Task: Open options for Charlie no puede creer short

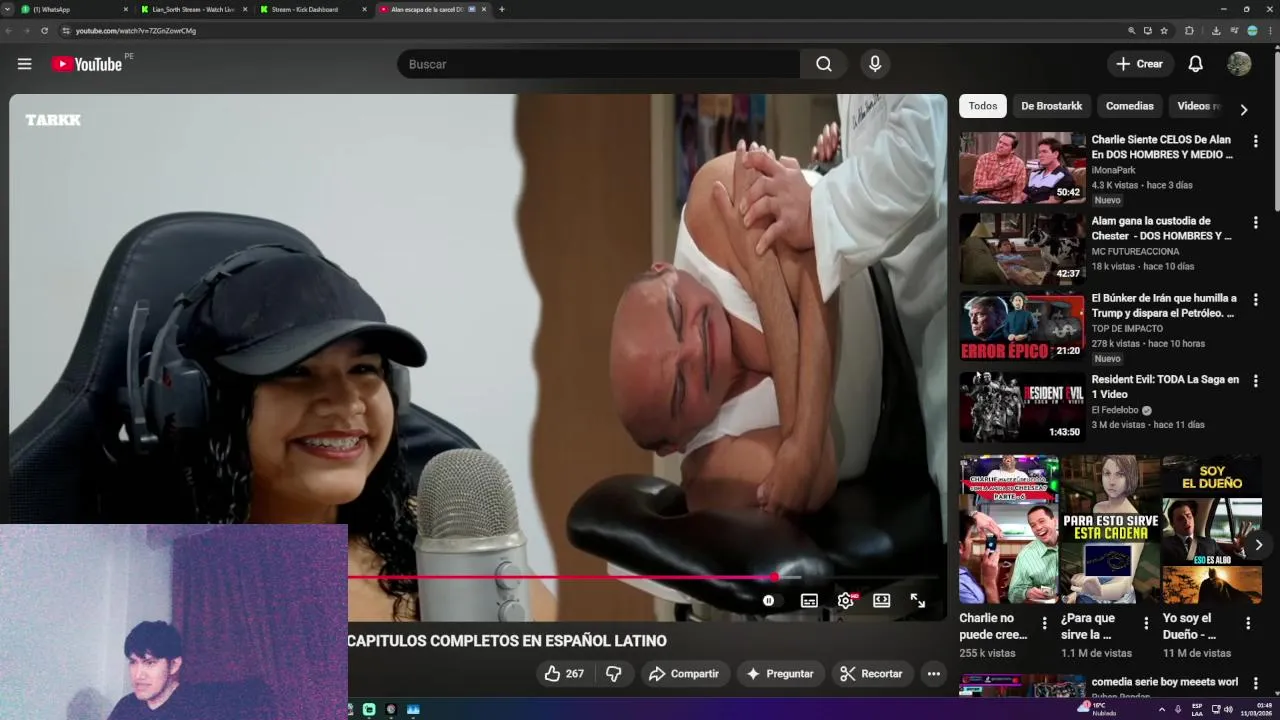Action: click(1044, 623)
